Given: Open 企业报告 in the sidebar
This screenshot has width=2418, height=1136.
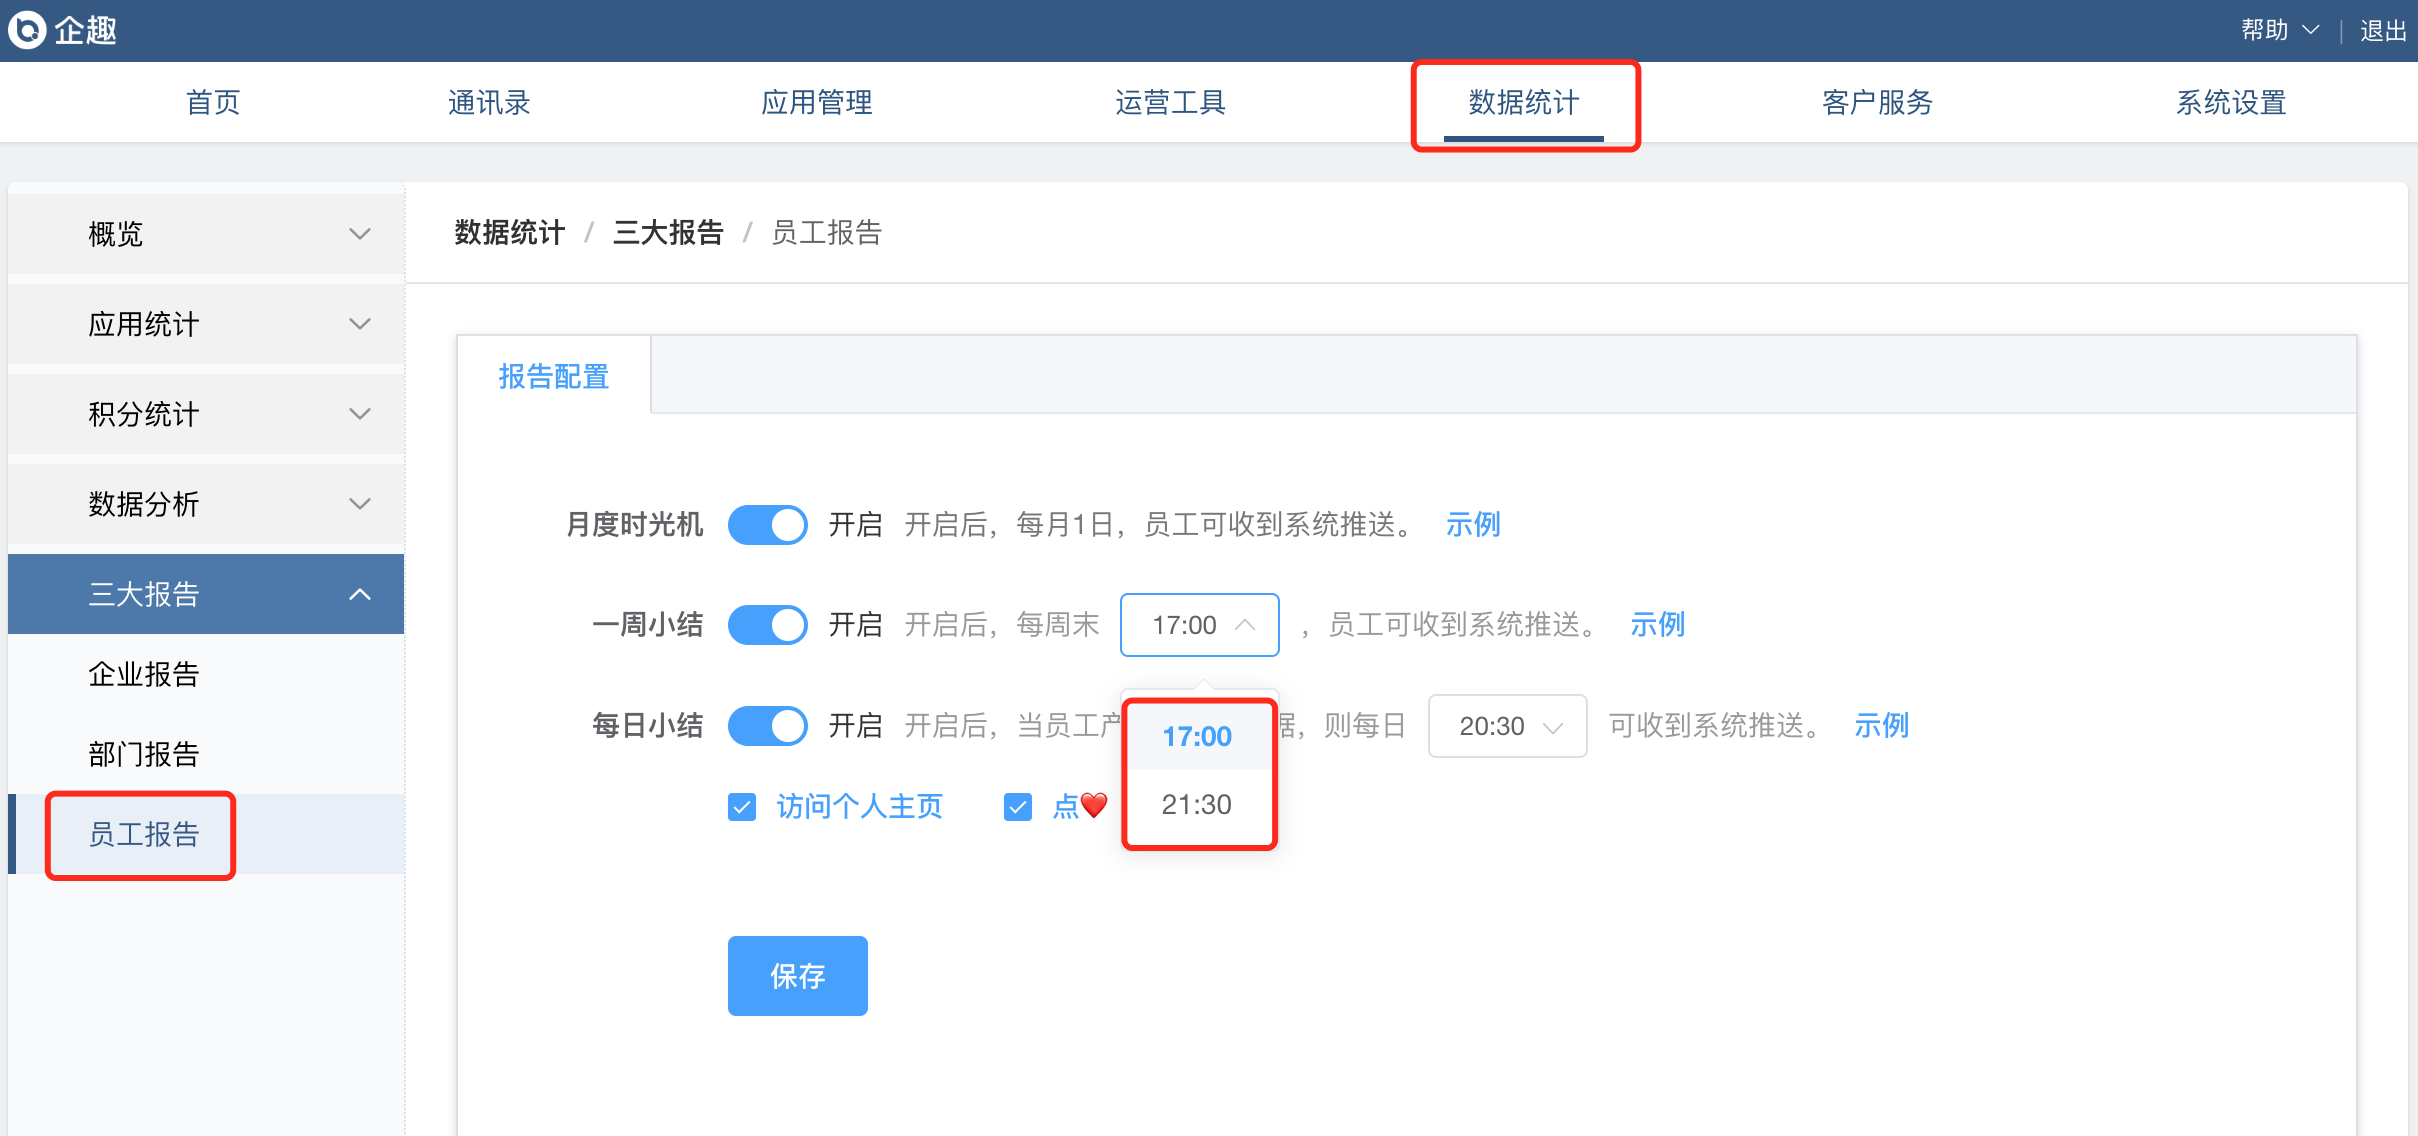Looking at the screenshot, I should click(144, 674).
